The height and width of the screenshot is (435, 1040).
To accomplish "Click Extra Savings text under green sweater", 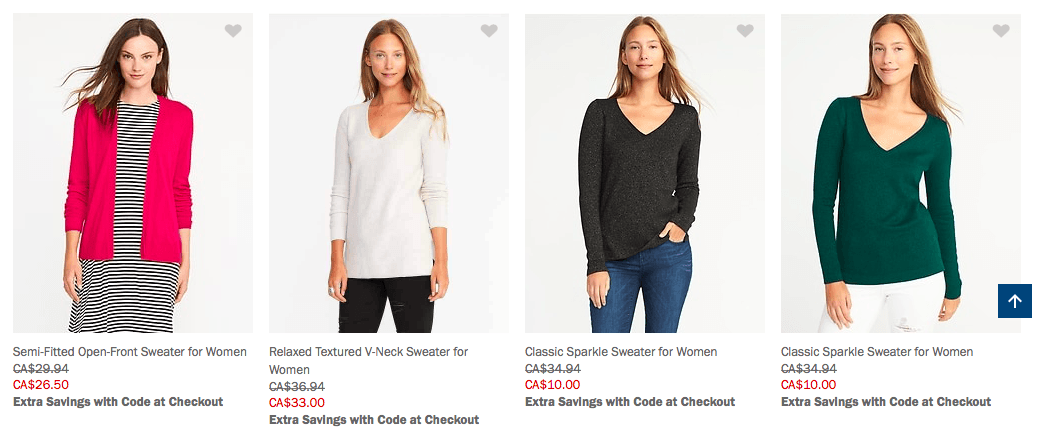I will click(886, 402).
